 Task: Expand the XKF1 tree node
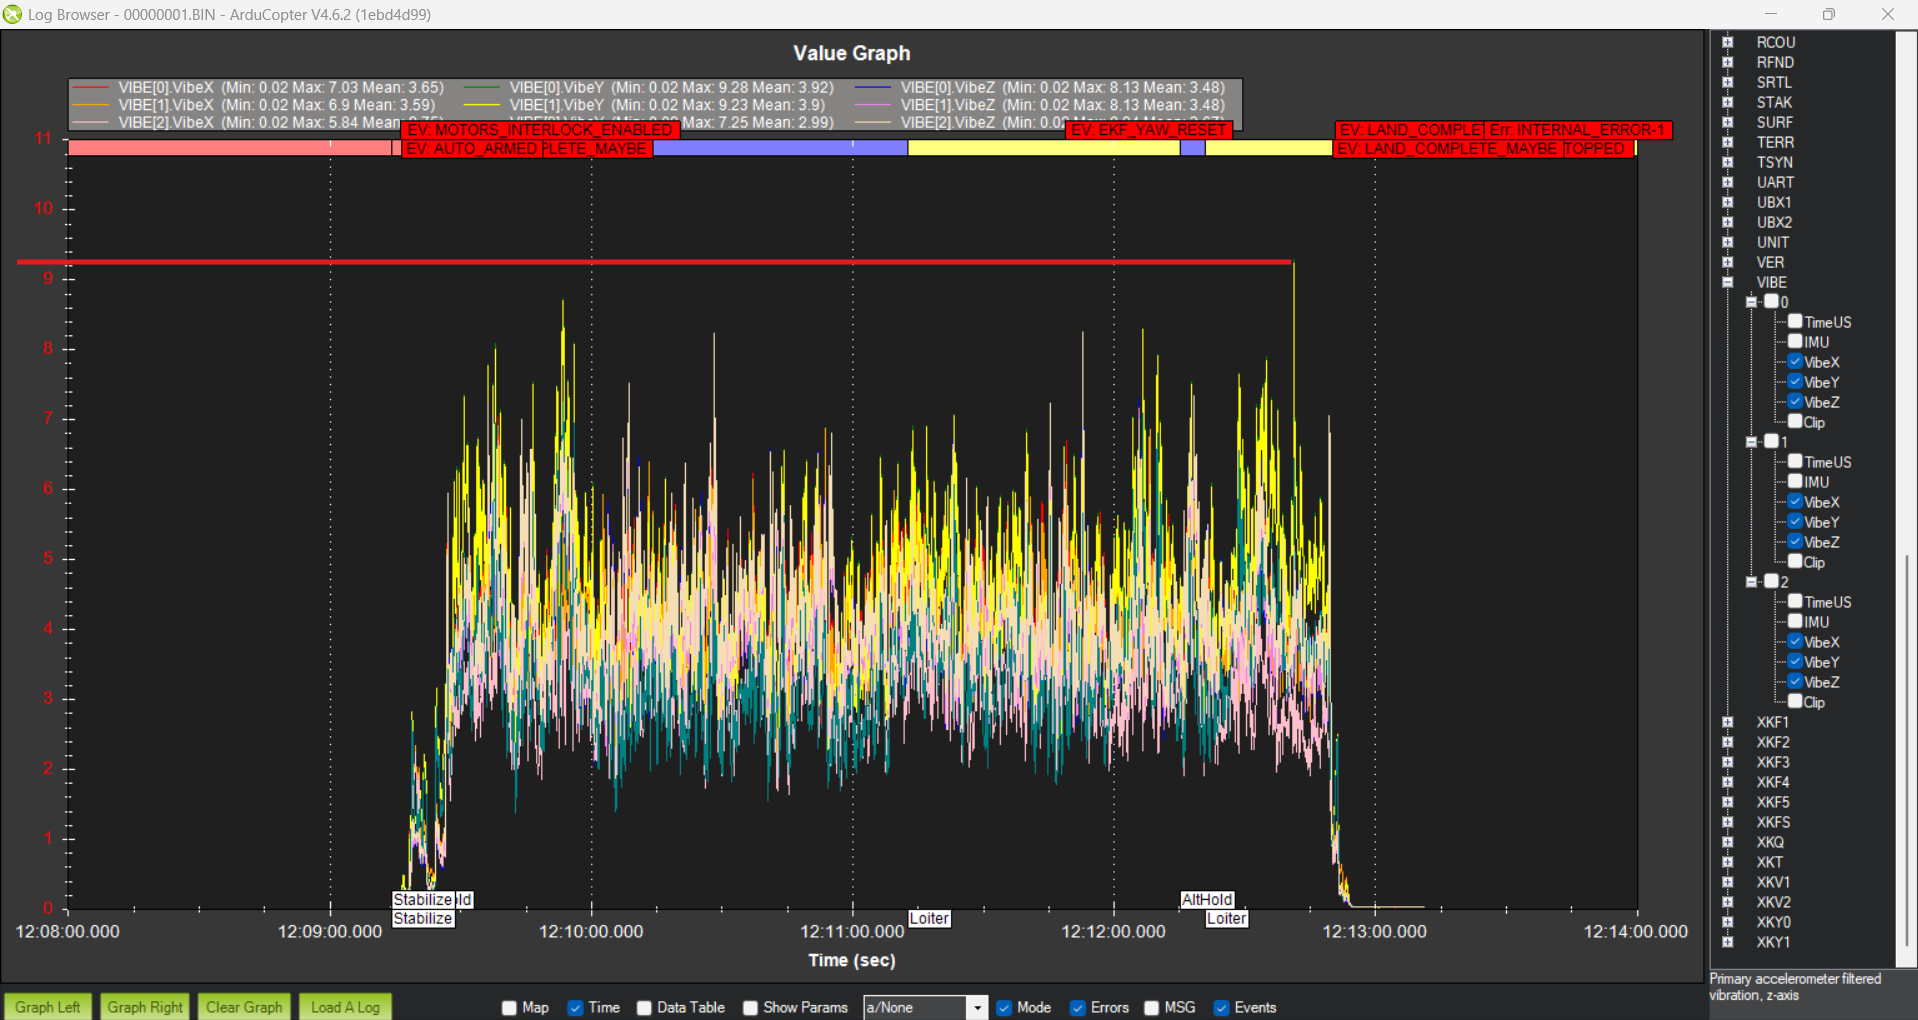point(1727,722)
